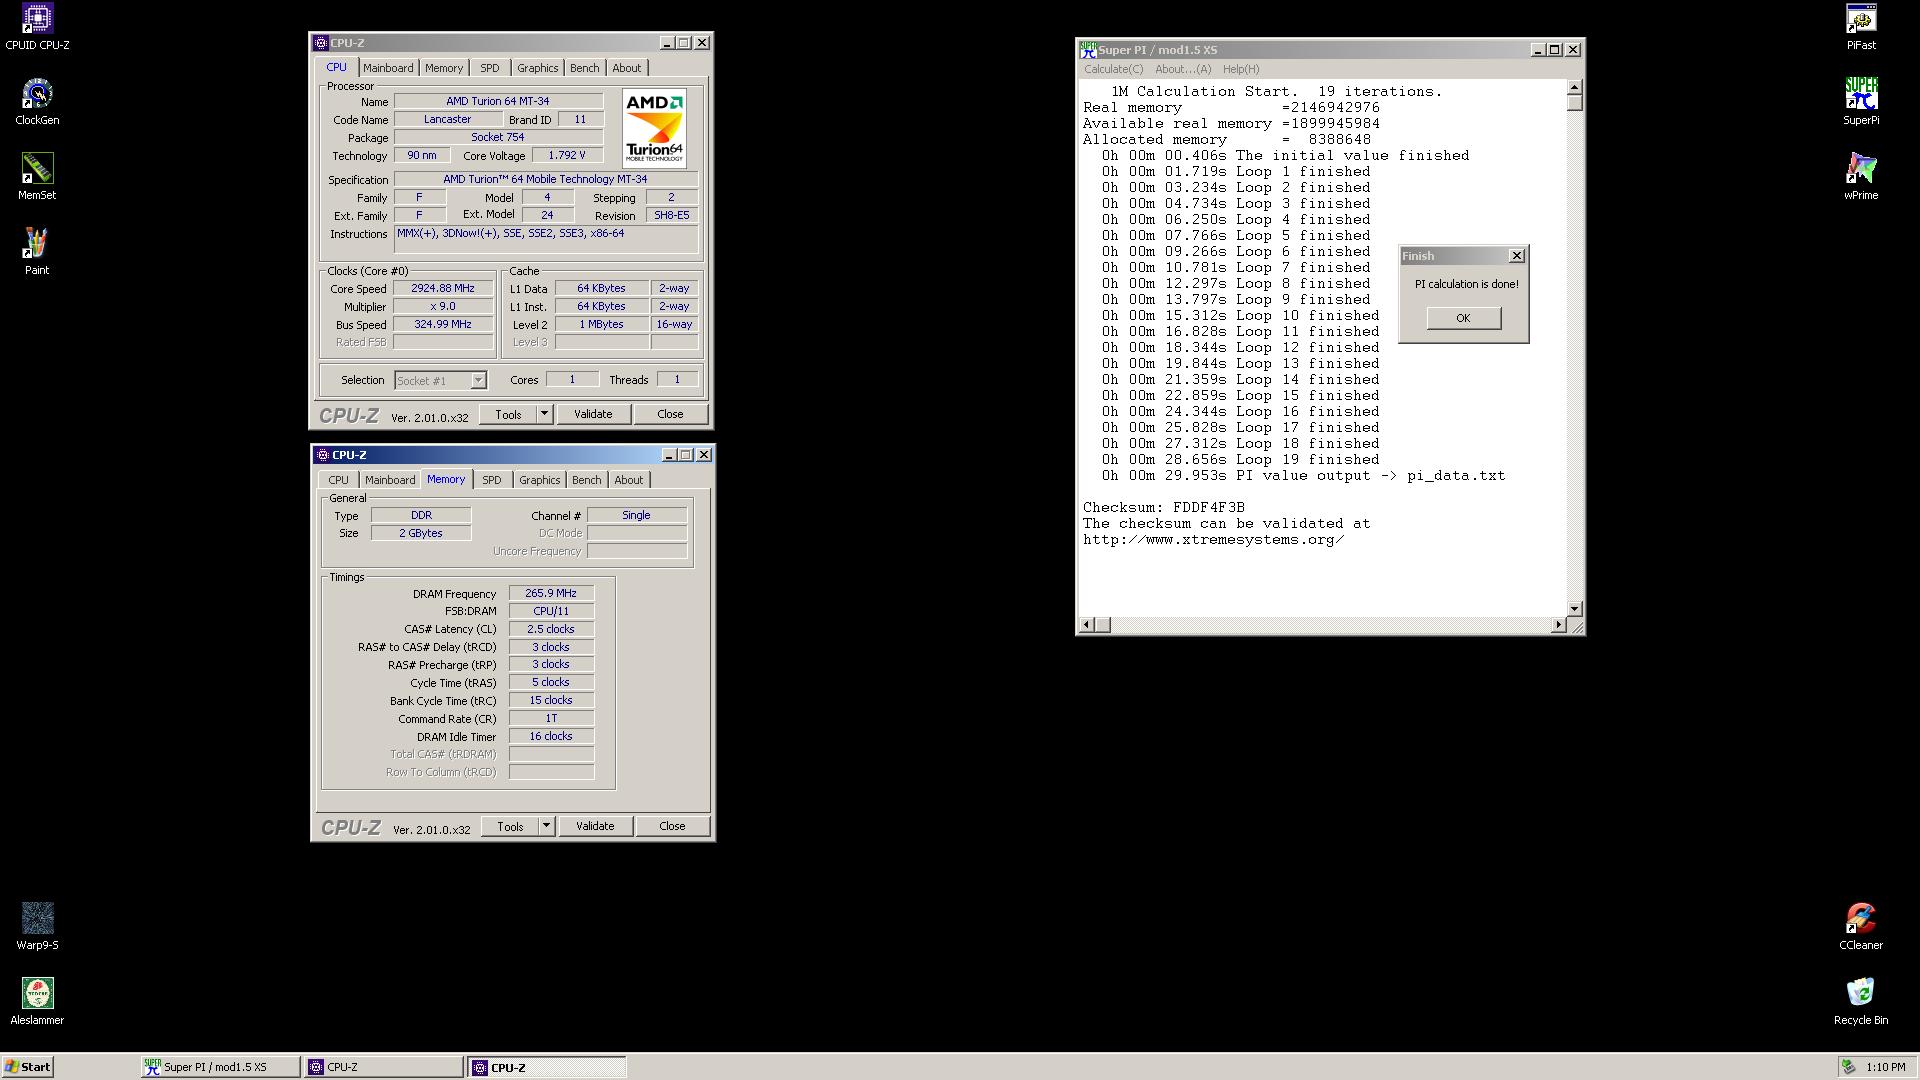Select the CPU tab in upper CPU-Z window
The height and width of the screenshot is (1080, 1920).
336,67
